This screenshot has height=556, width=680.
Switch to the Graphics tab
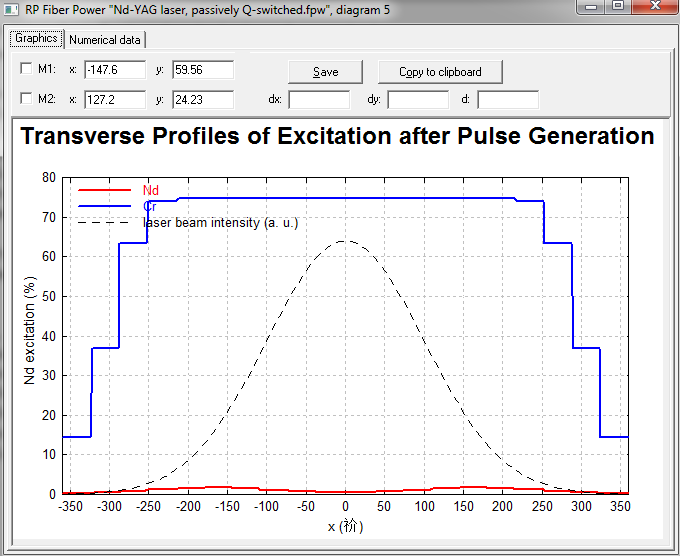point(37,39)
